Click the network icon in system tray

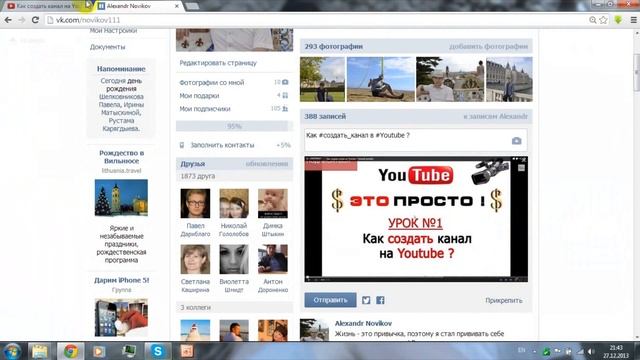(580, 351)
